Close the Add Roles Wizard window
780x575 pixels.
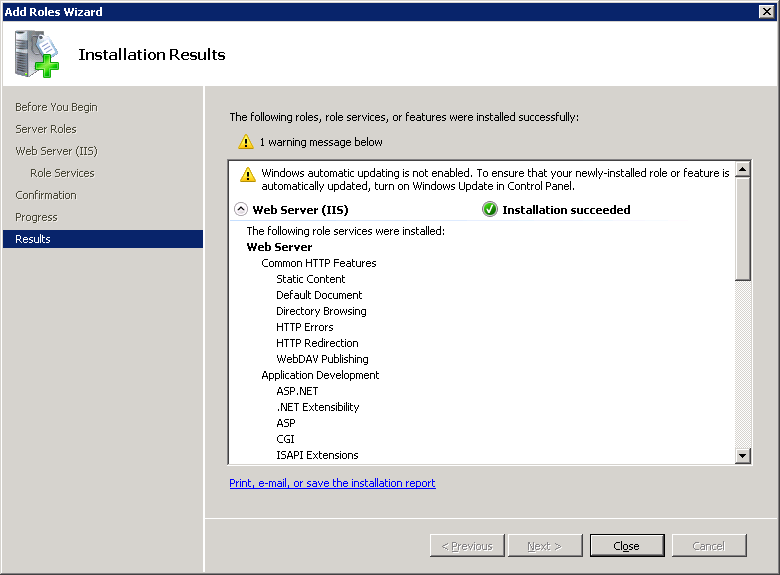click(767, 11)
